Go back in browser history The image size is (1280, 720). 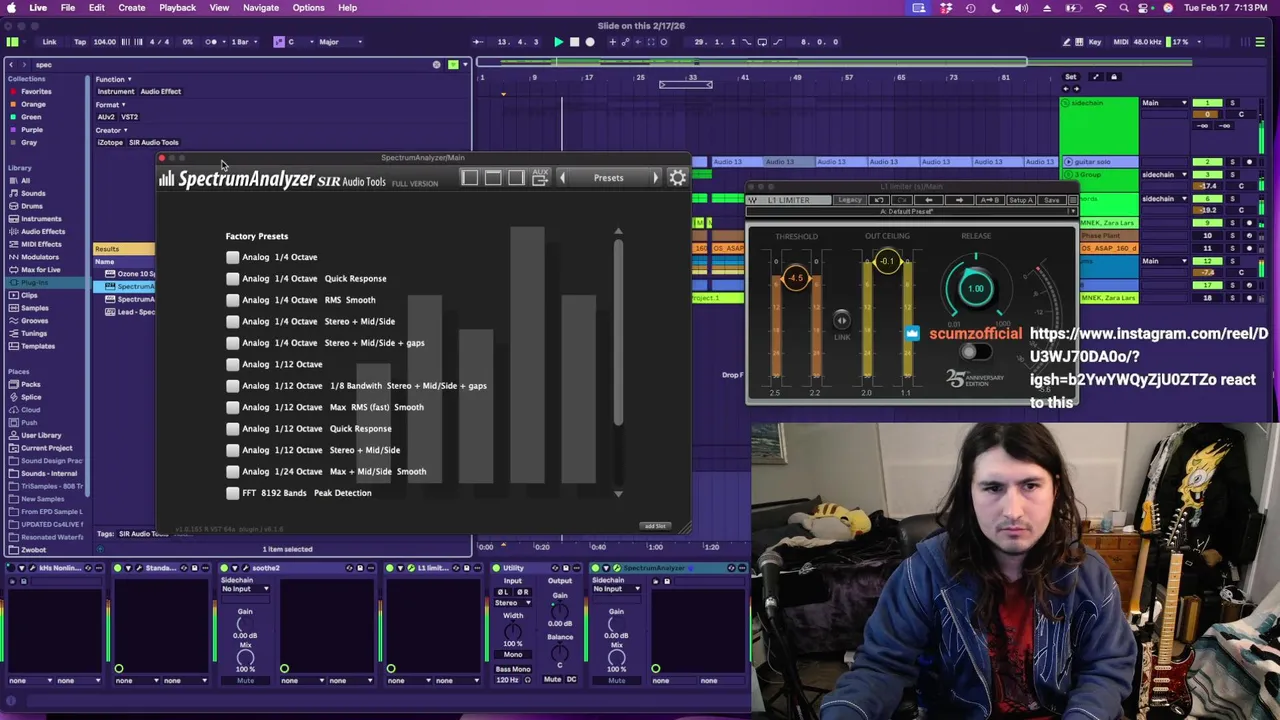11,64
